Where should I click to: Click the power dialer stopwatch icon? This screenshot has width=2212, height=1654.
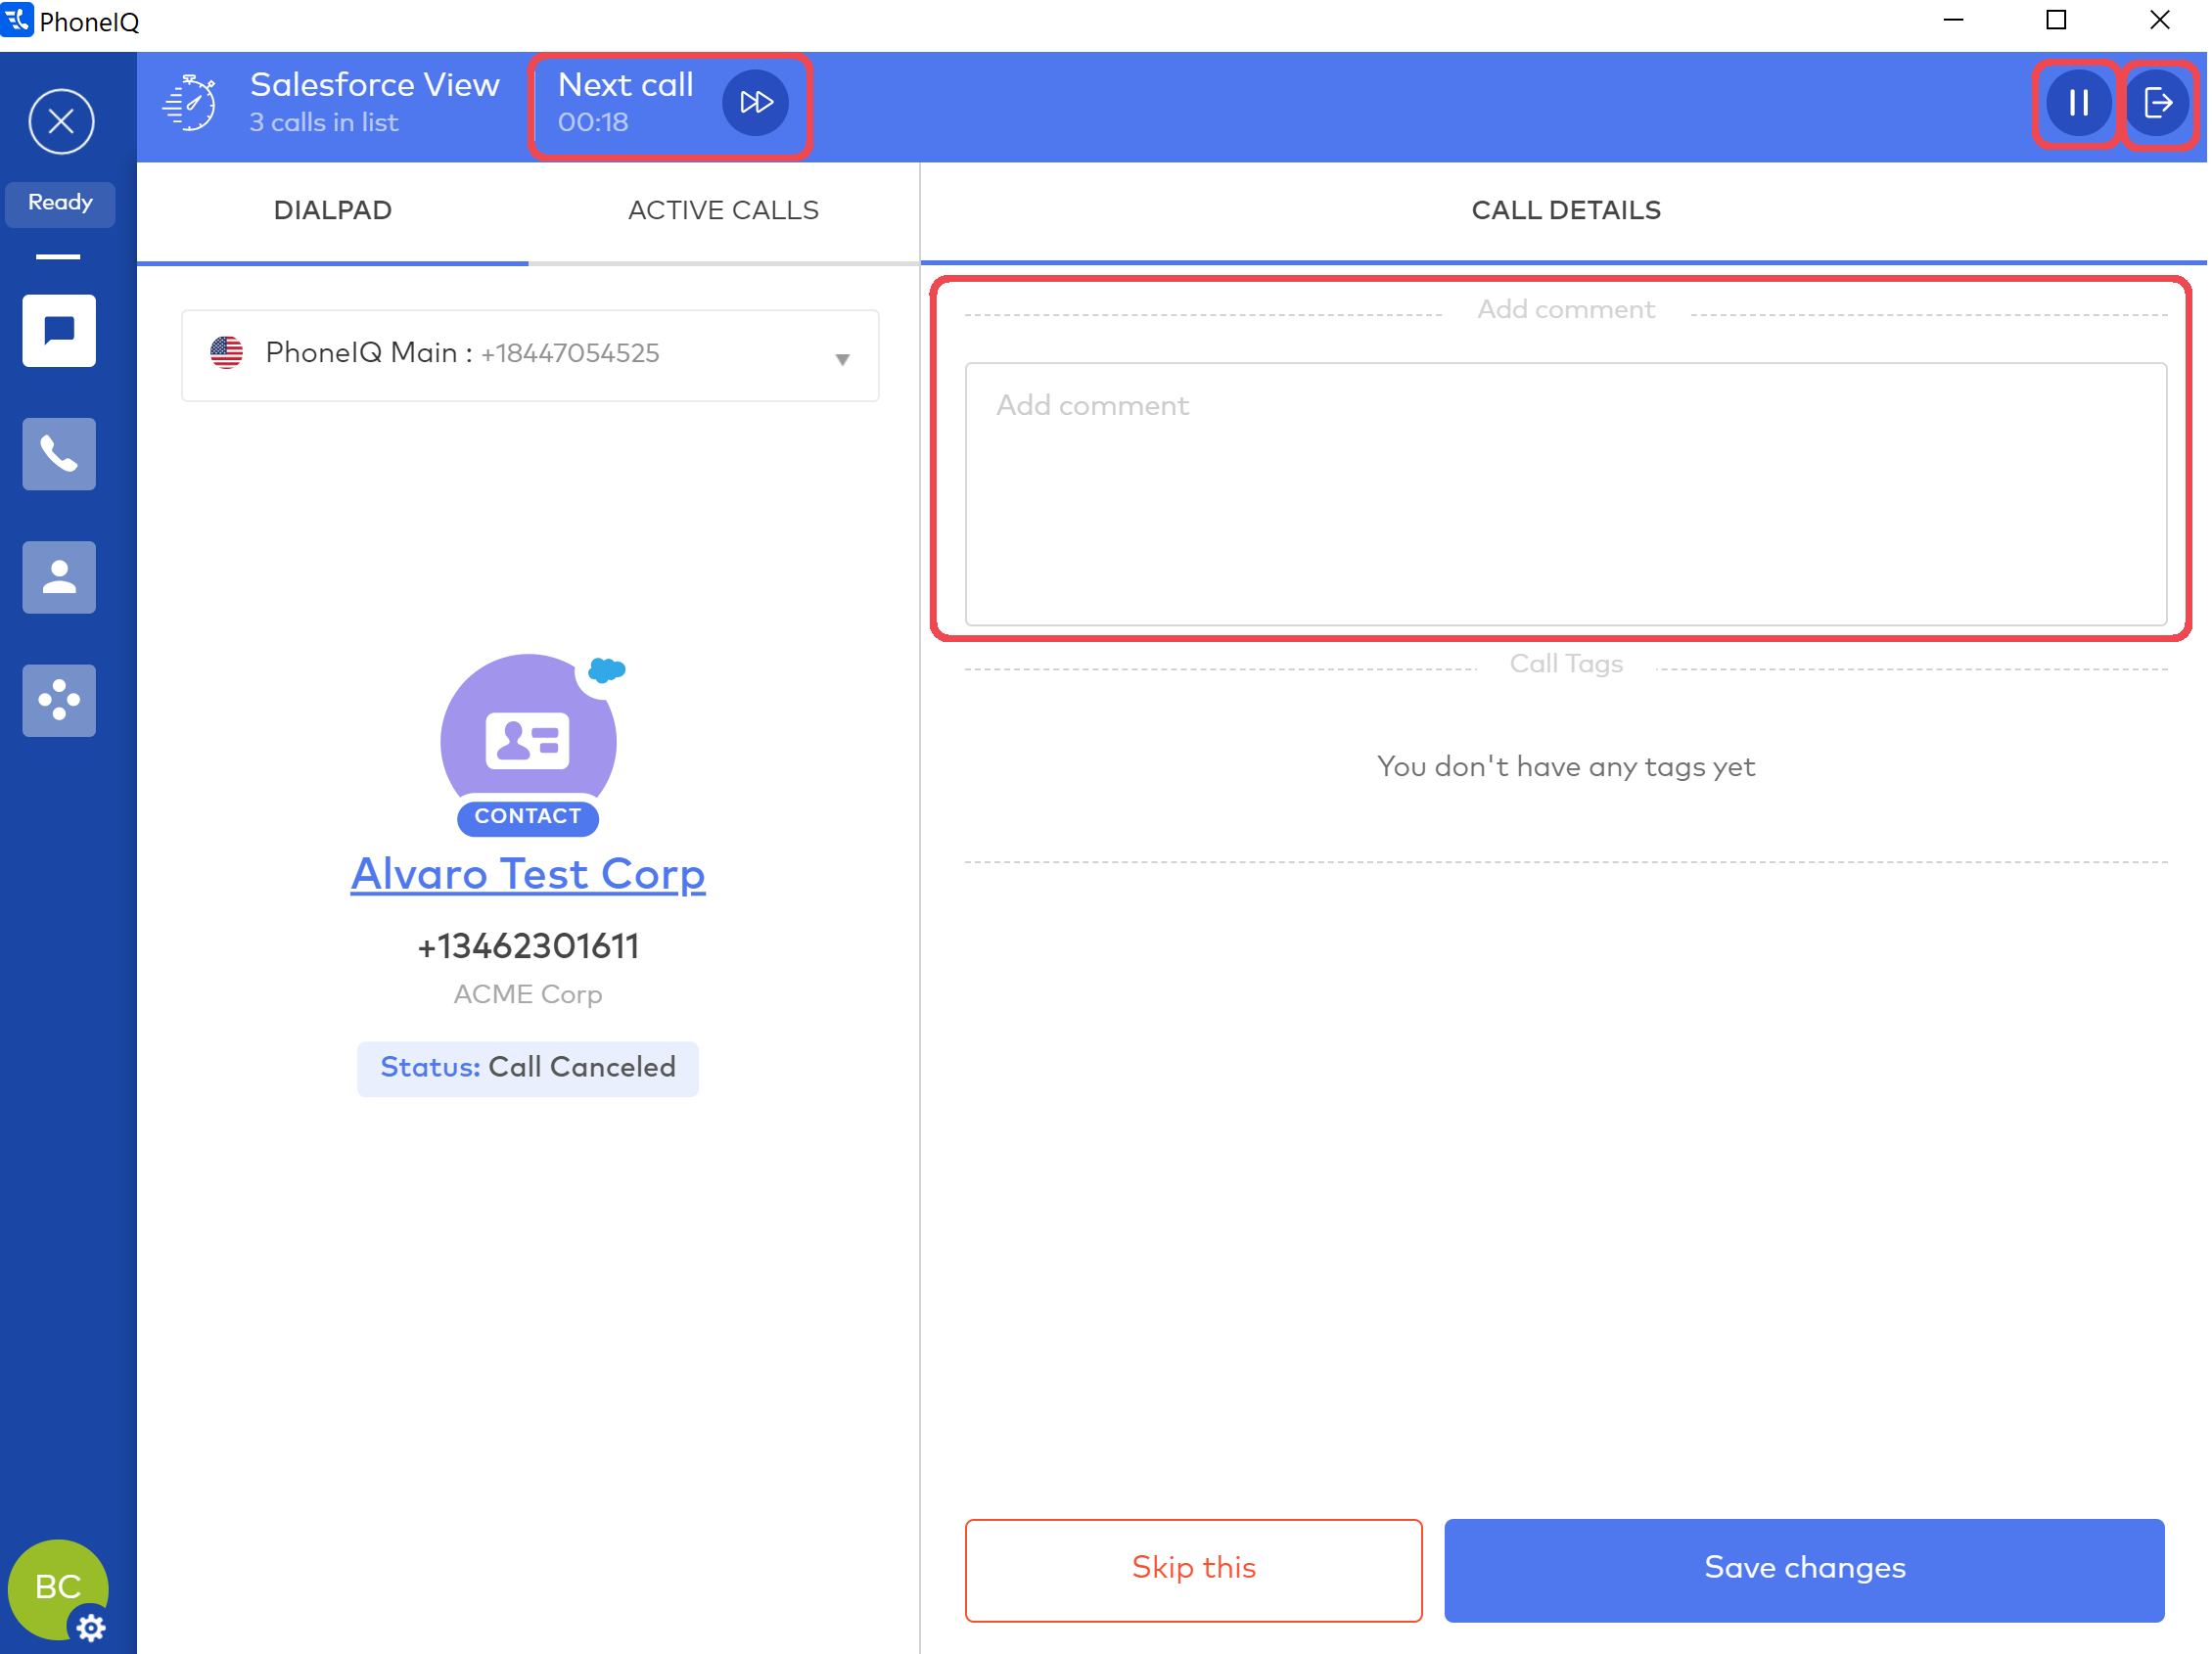click(190, 102)
